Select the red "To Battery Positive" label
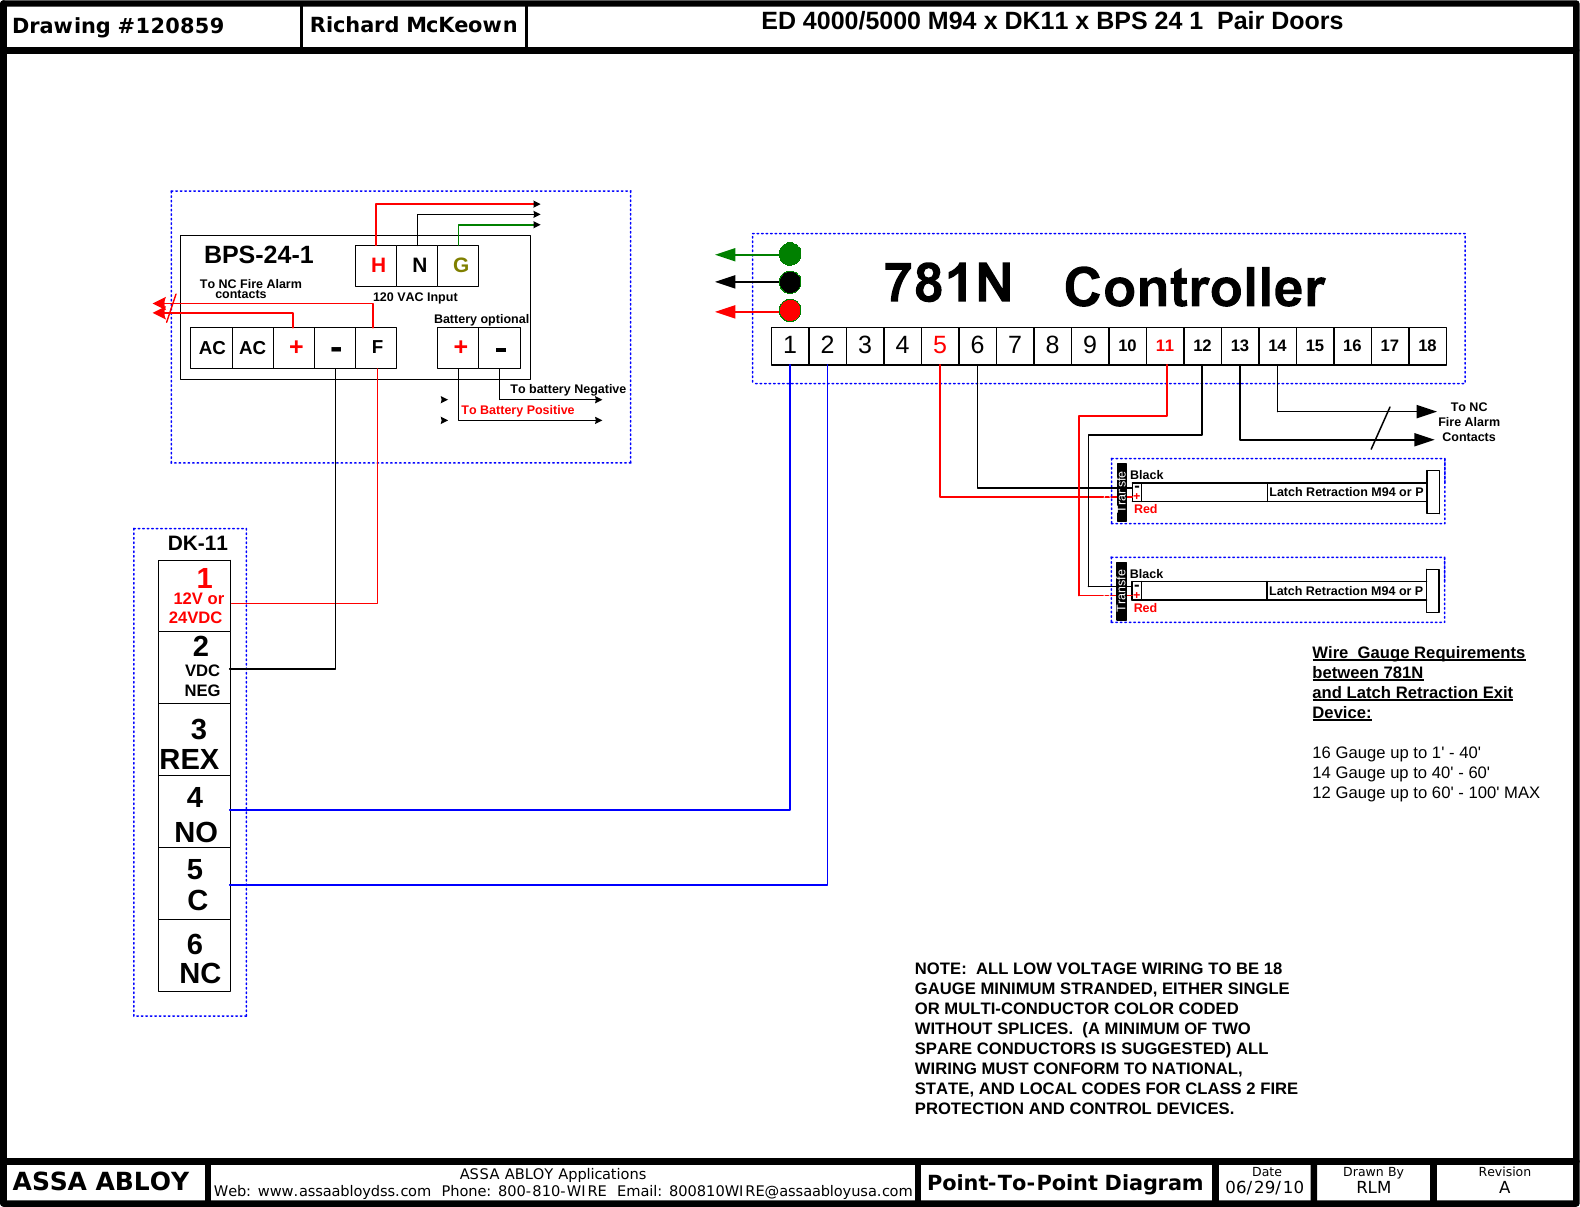The height and width of the screenshot is (1207, 1580). point(518,410)
